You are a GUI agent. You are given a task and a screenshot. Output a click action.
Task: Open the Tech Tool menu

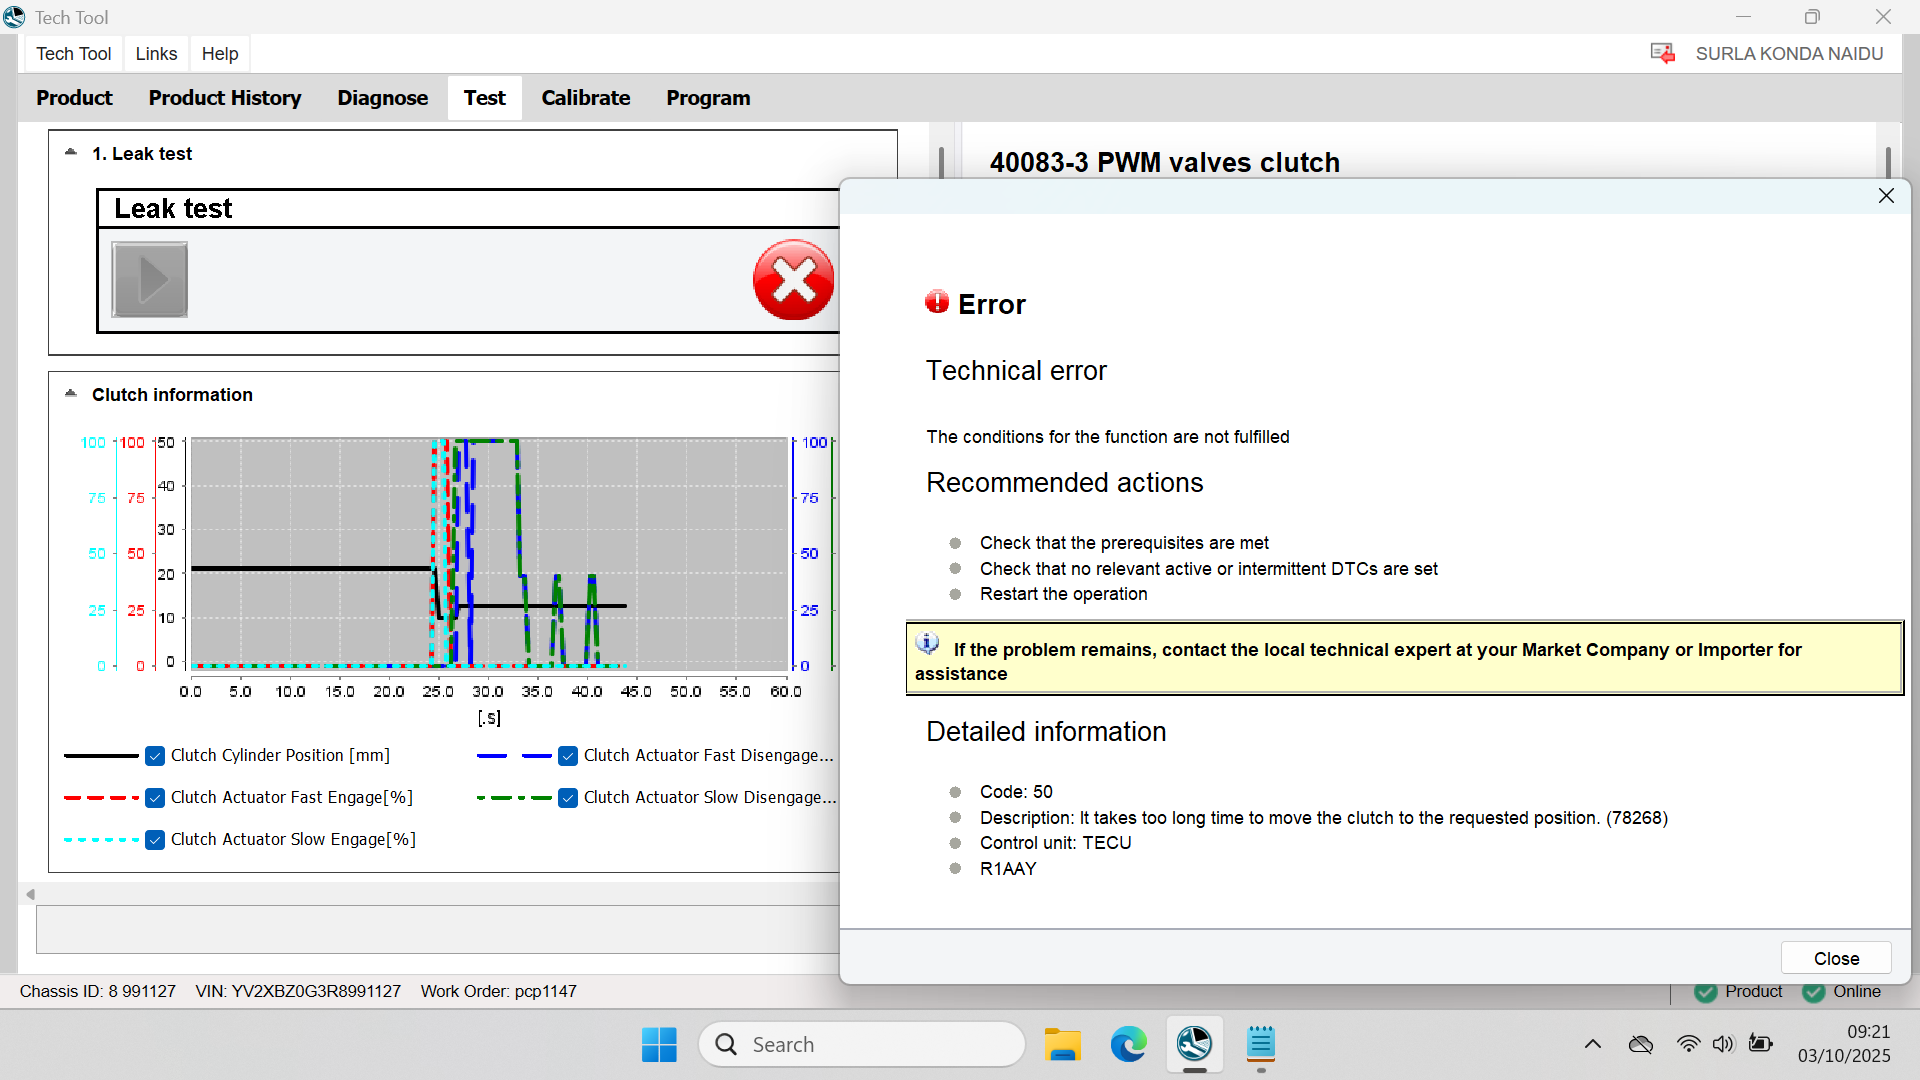coord(74,54)
